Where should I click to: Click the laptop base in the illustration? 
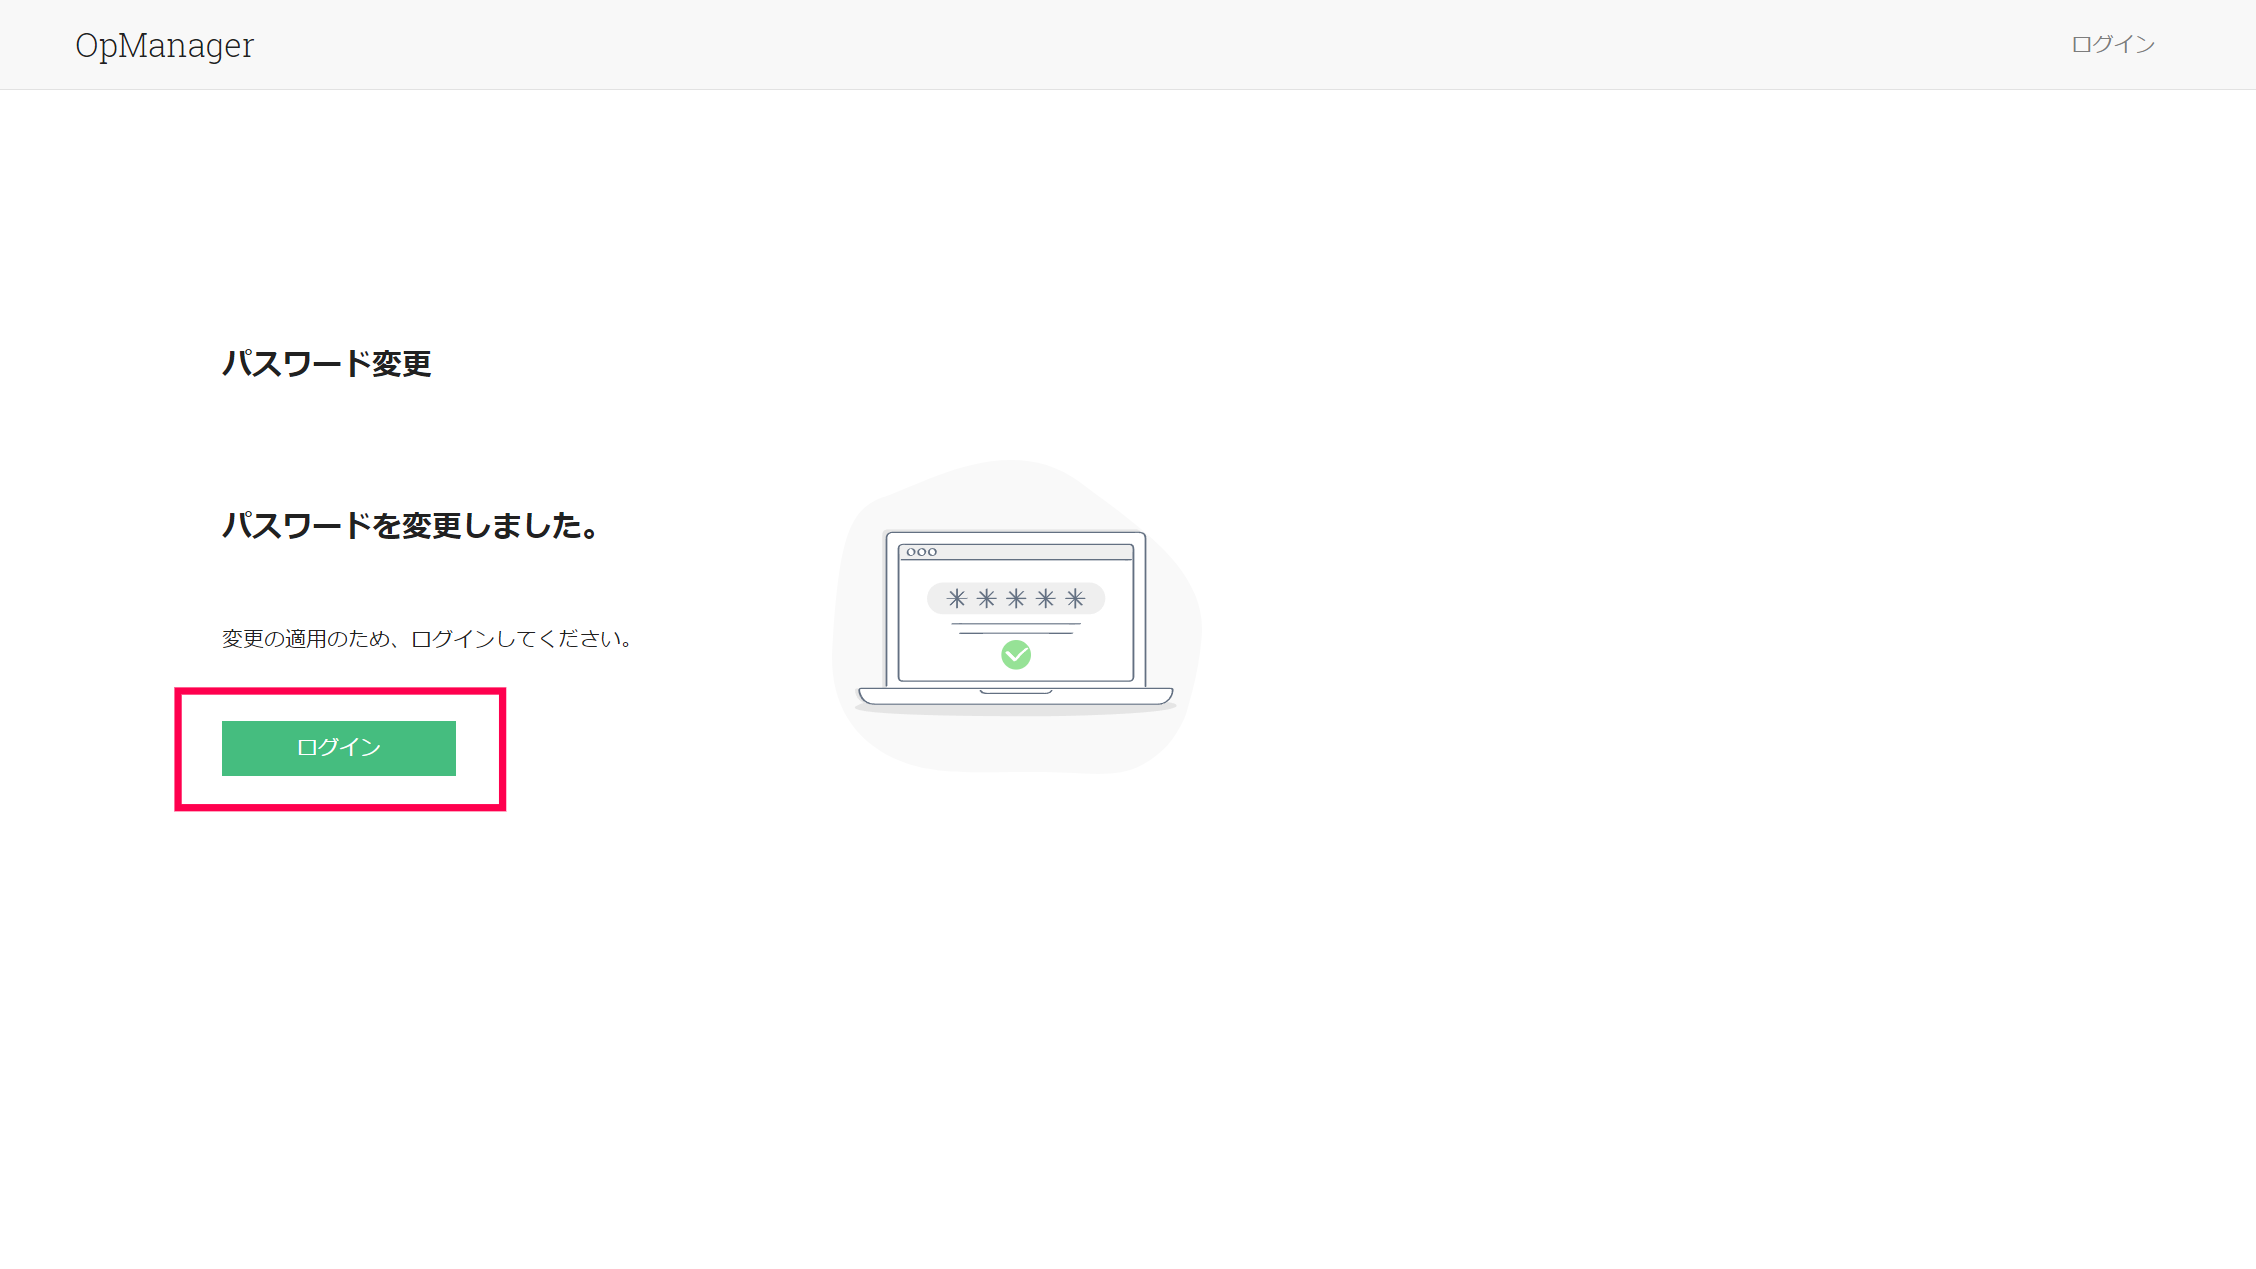tap(1016, 697)
